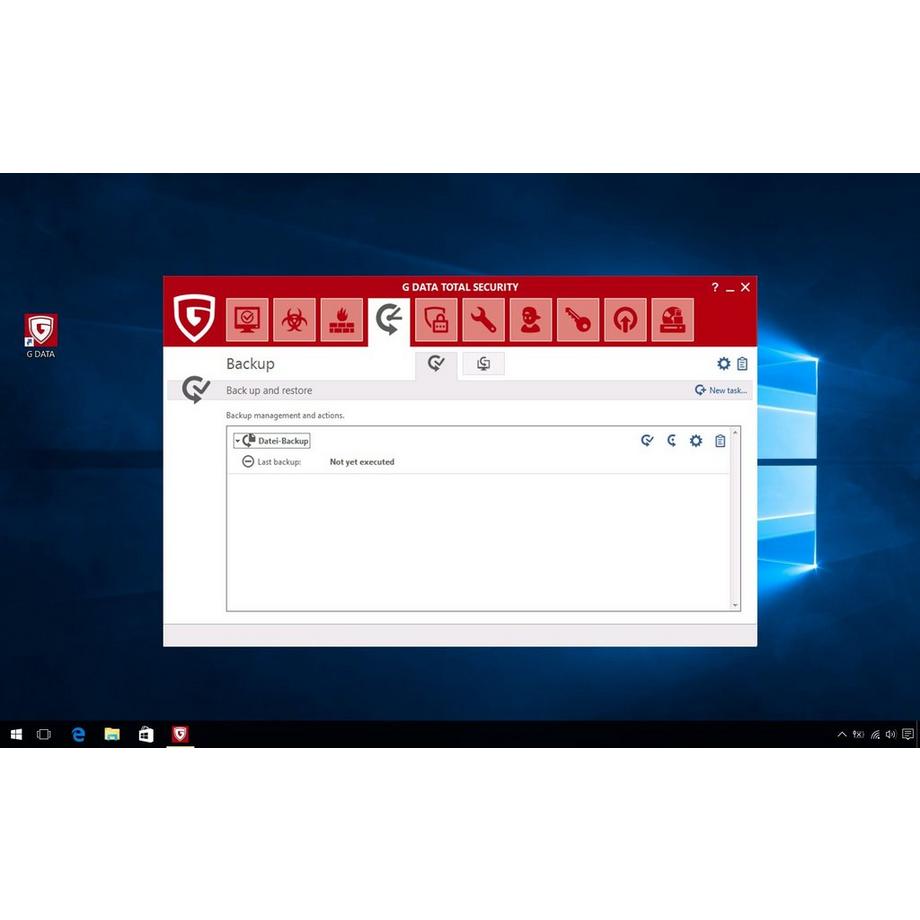Open the Tuner module with wrench icon
Image resolution: width=920 pixels, height=920 pixels.
point(482,319)
